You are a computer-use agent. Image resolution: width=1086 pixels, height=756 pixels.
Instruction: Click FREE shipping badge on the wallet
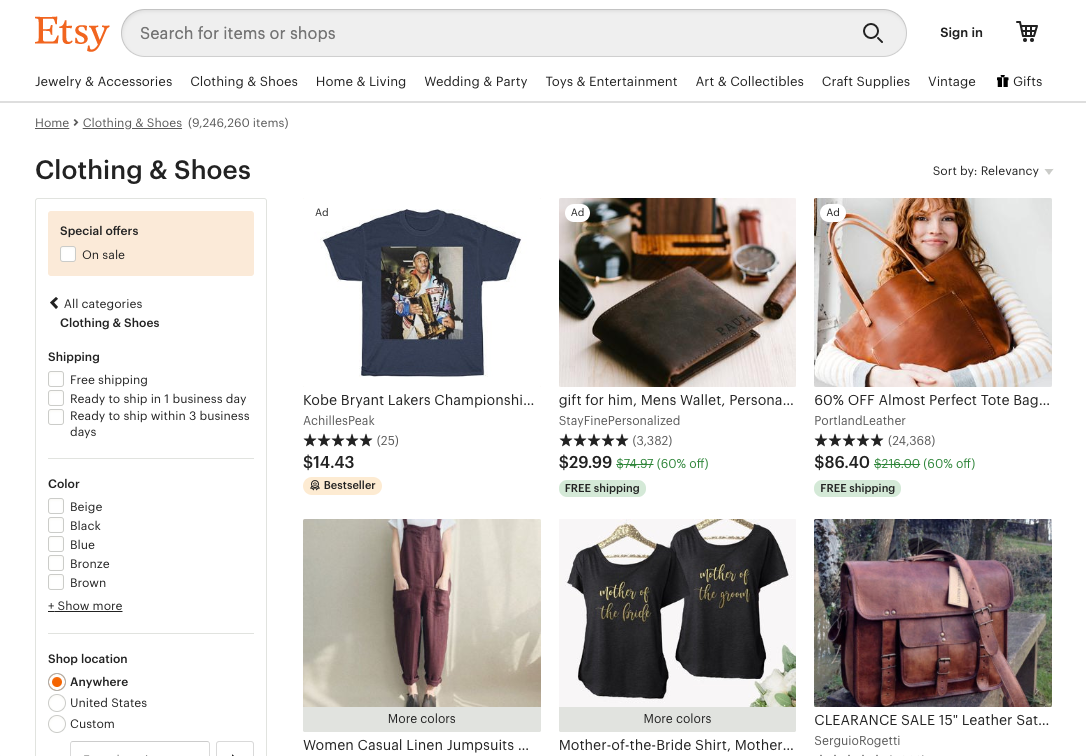tap(602, 488)
